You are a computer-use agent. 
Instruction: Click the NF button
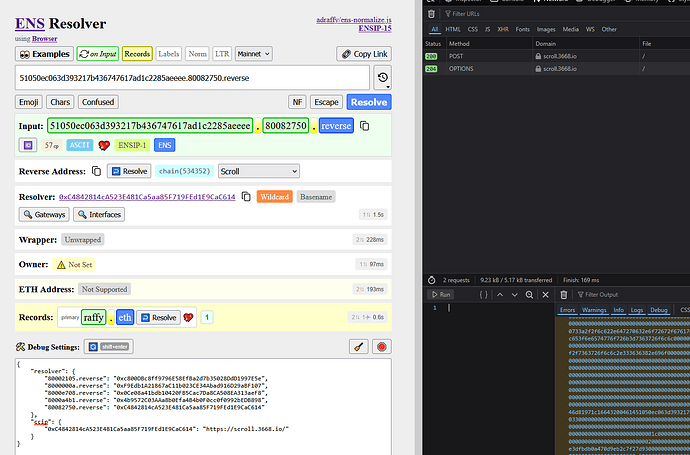coord(297,102)
